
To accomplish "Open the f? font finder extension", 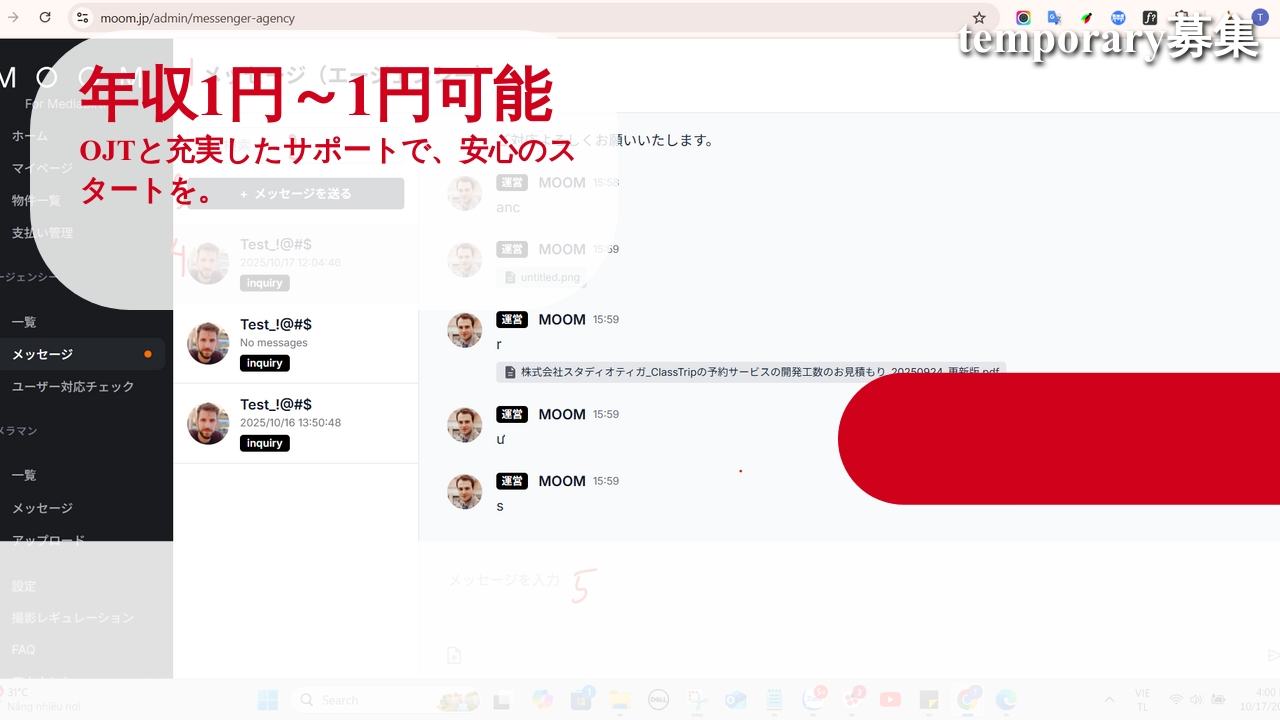I will pyautogui.click(x=1150, y=17).
